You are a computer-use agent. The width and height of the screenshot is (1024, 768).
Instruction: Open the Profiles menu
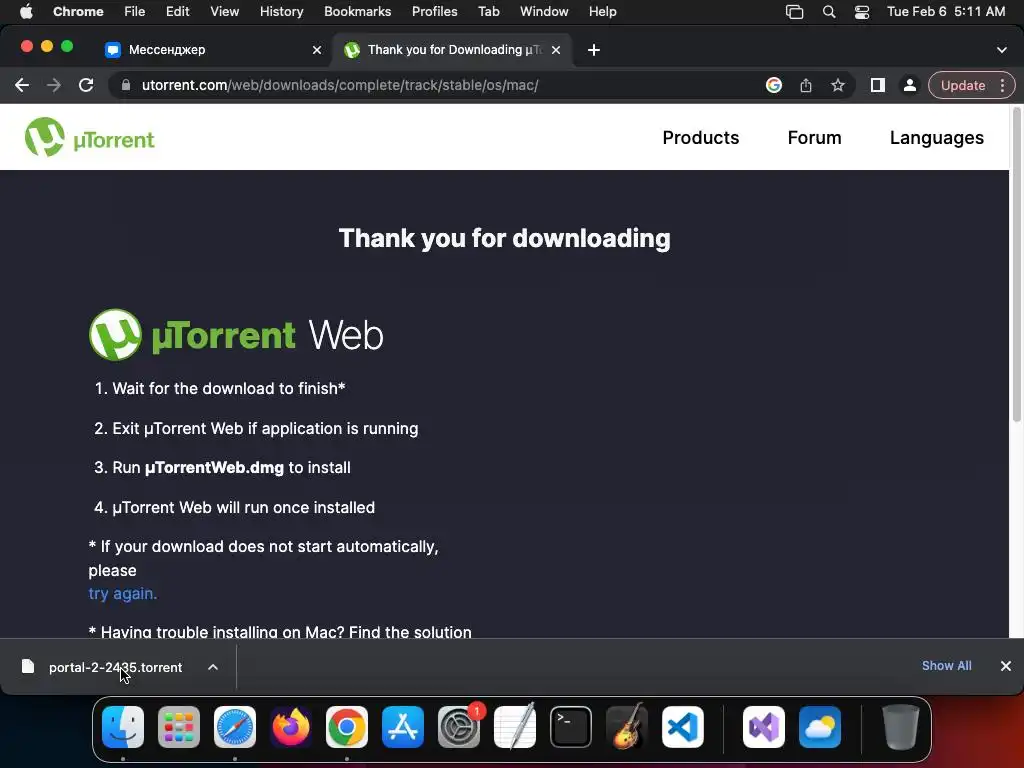(x=434, y=11)
